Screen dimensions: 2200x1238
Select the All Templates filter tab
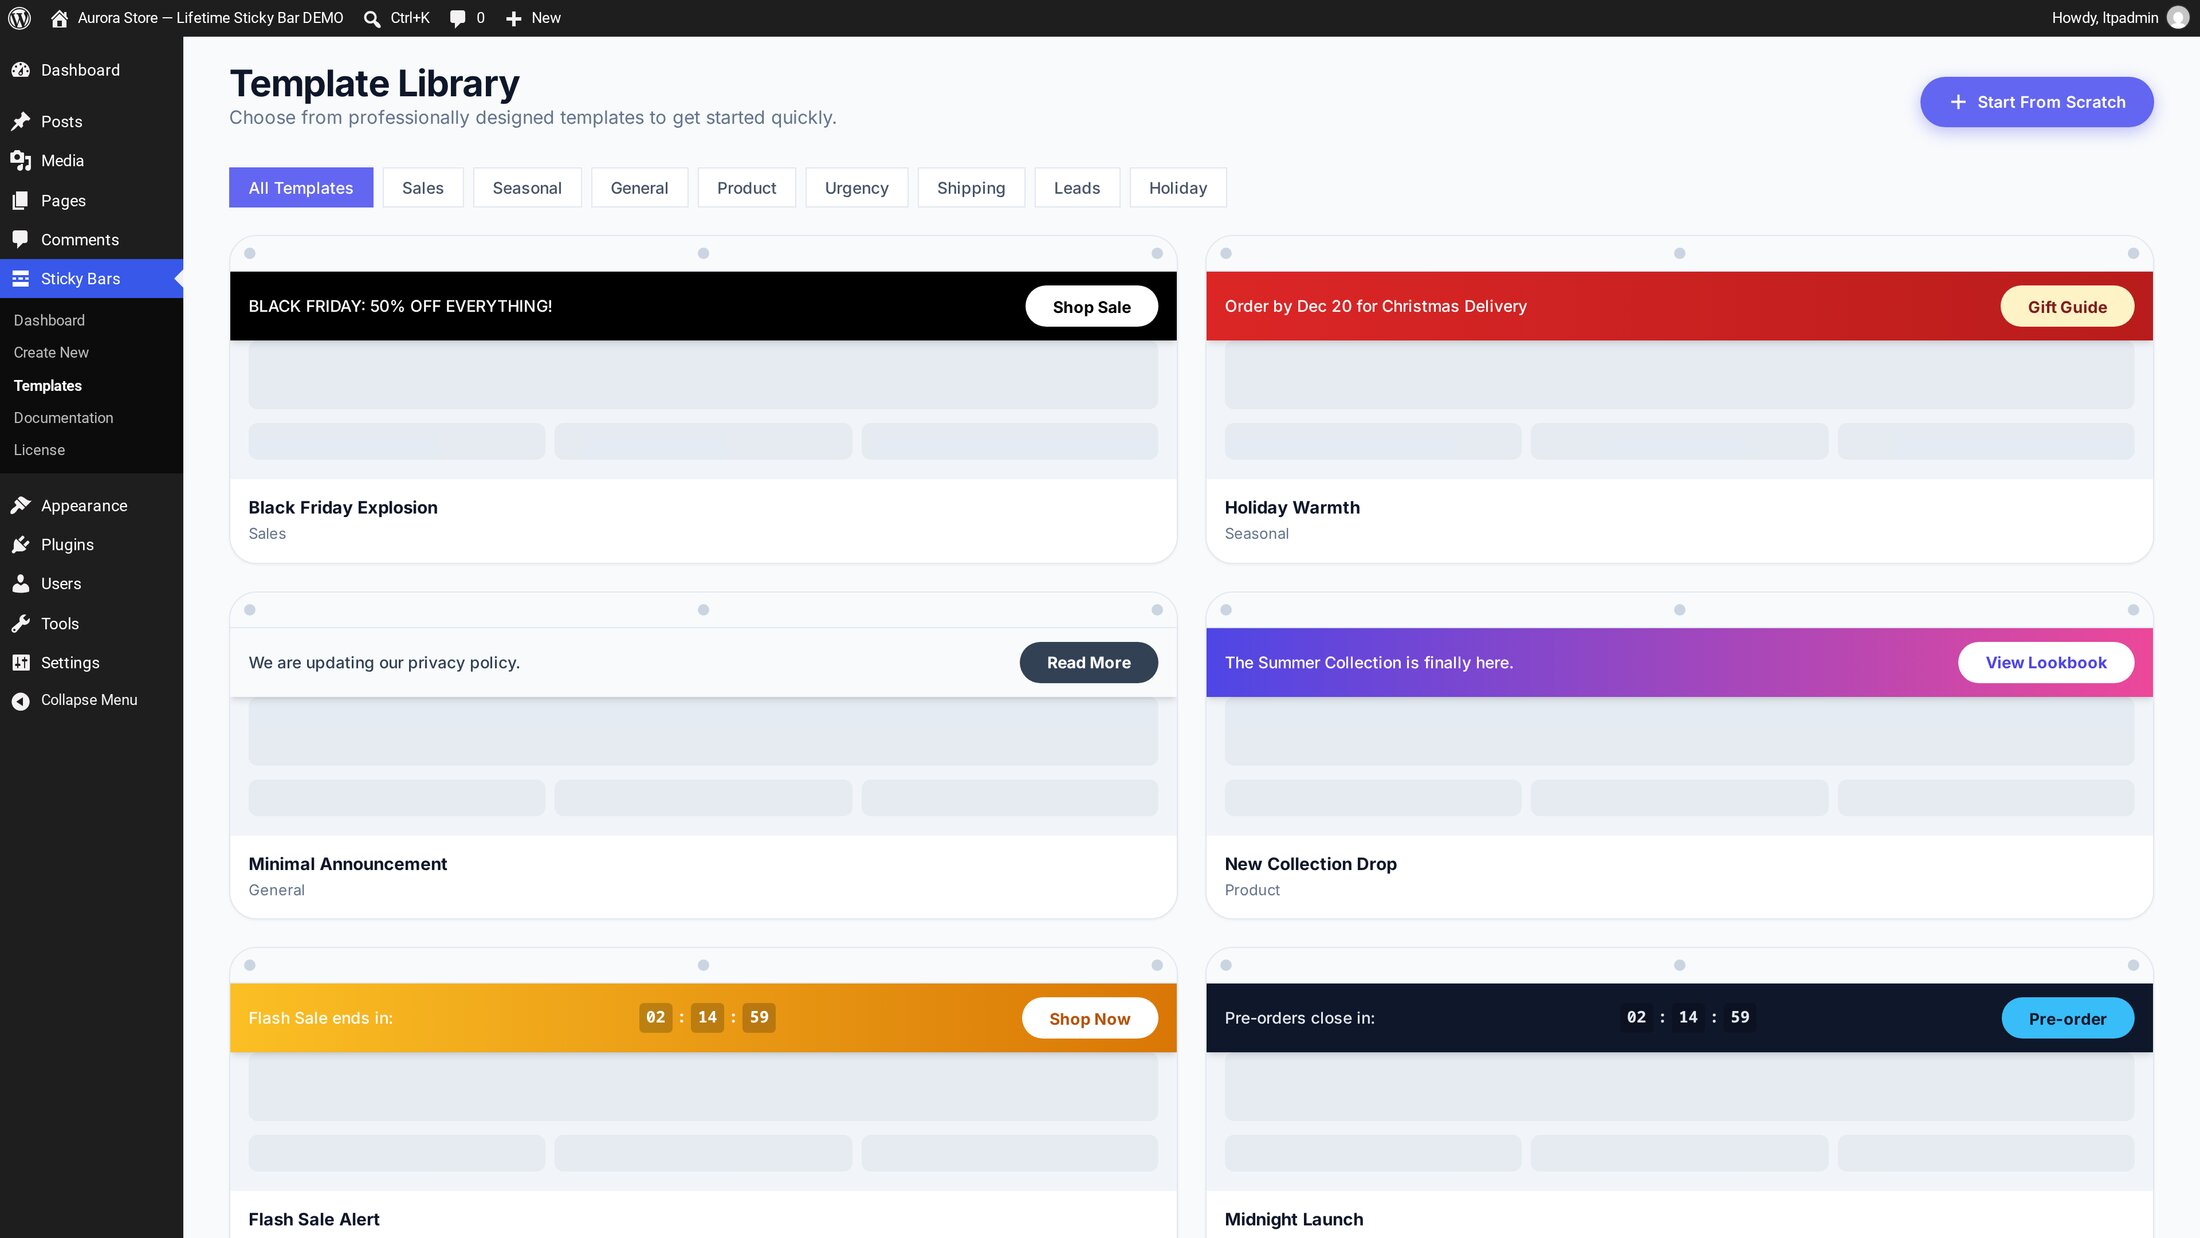pos(301,187)
